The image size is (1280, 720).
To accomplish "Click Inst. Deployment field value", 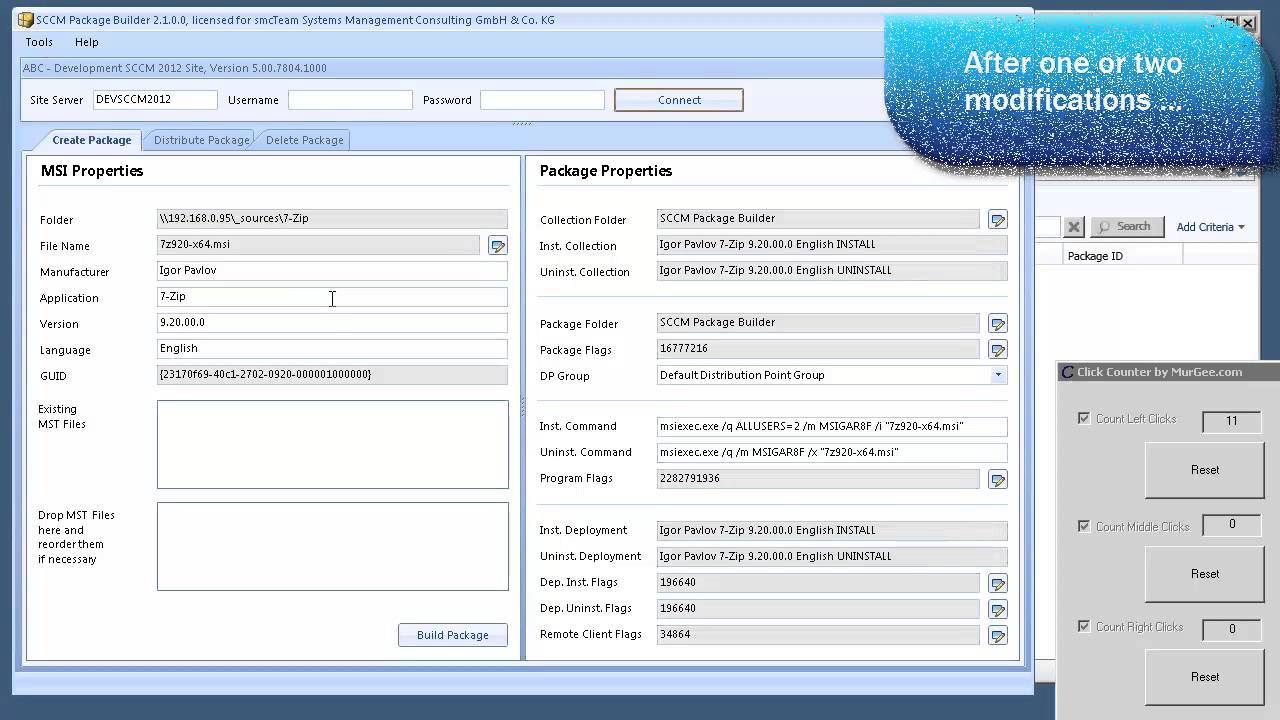I will pyautogui.click(x=832, y=531).
